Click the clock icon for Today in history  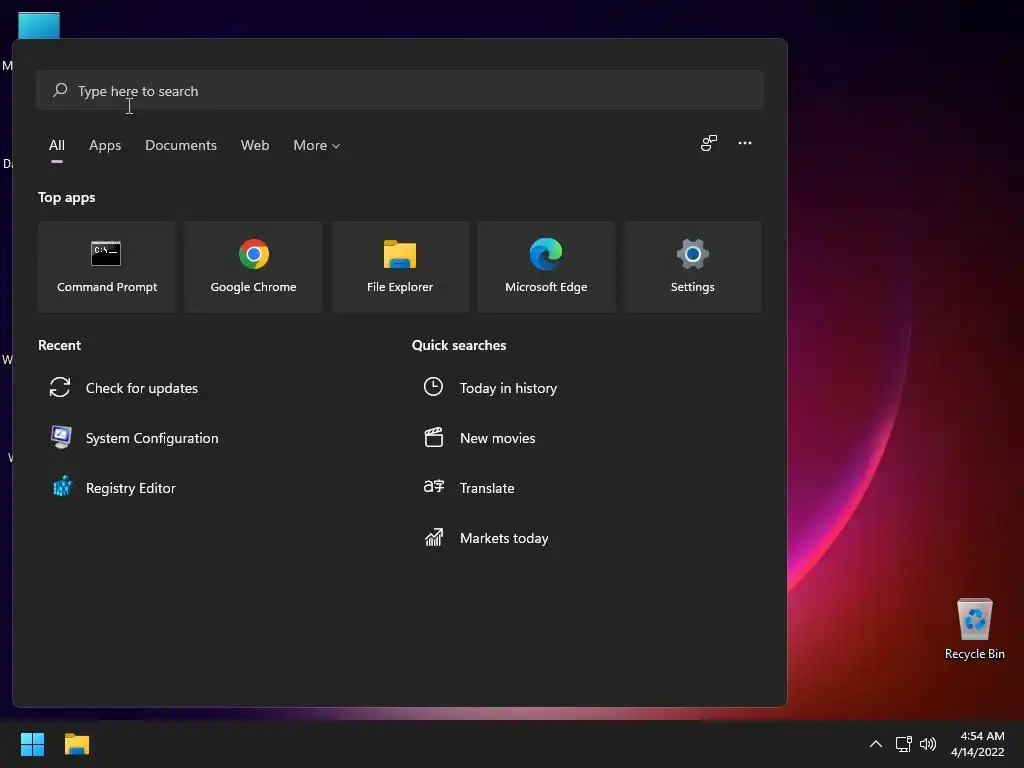coord(433,387)
